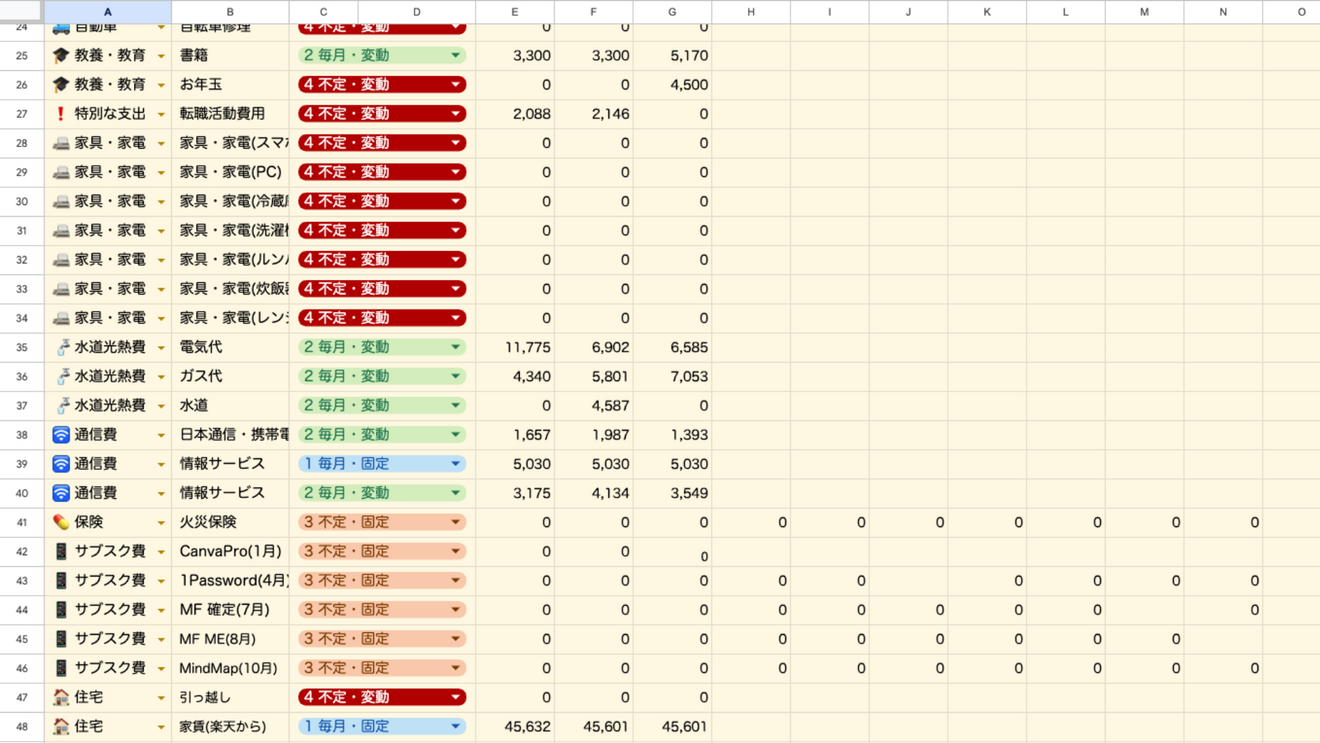Open the 1 毎月・固定 chip in 家賃 row
The image size is (1320, 743).
(x=382, y=726)
